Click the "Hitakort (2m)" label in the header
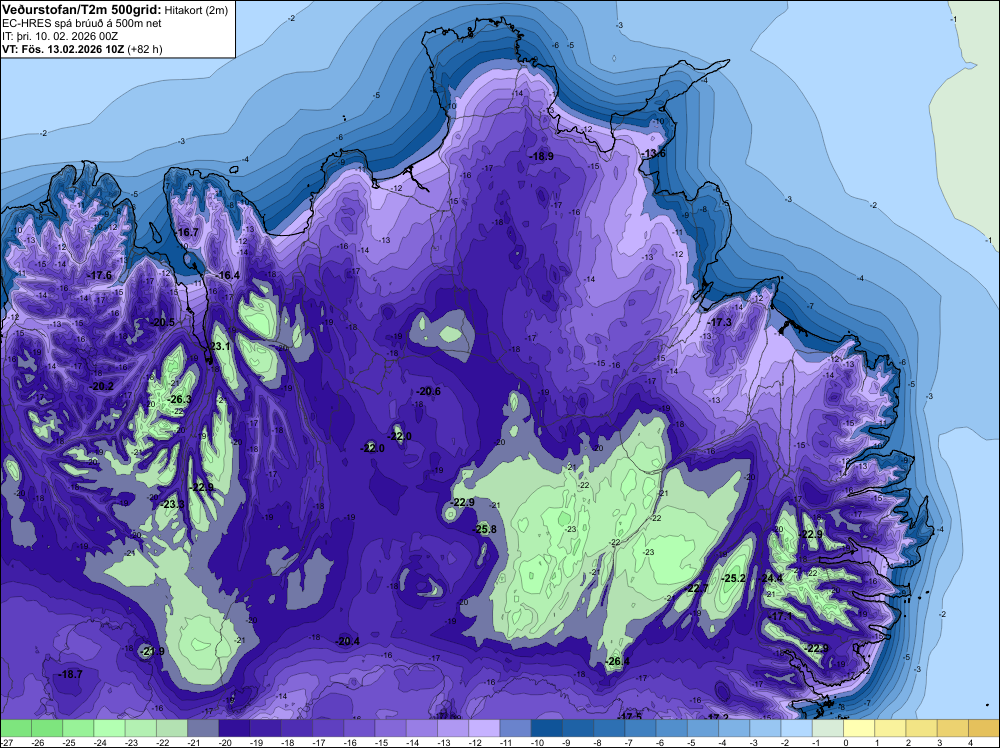1000x748 pixels. 195,10
